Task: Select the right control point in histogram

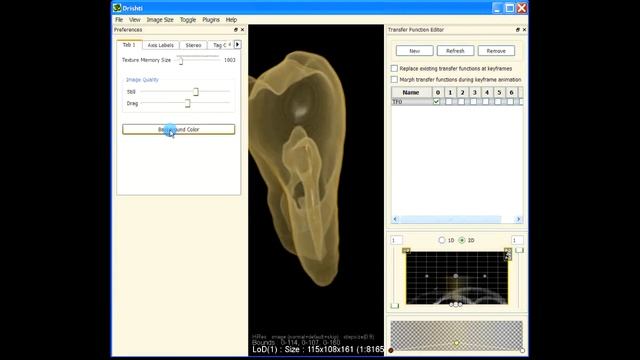Action: [x=485, y=276]
